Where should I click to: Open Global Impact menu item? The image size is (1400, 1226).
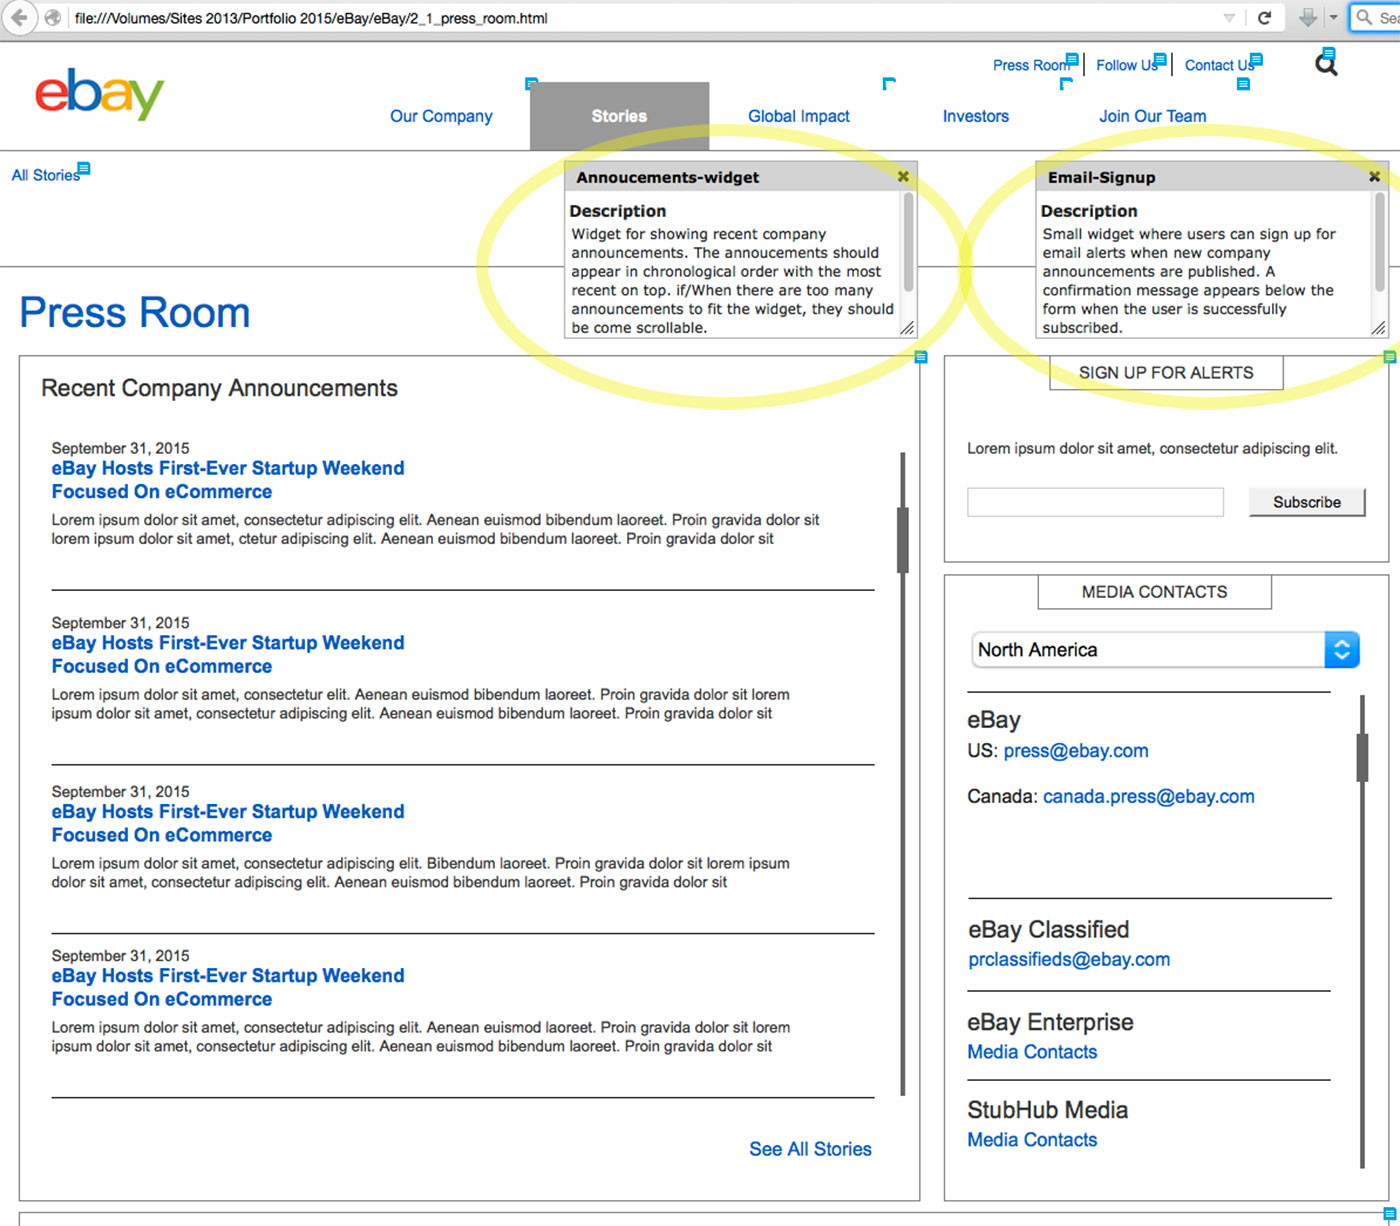click(799, 116)
